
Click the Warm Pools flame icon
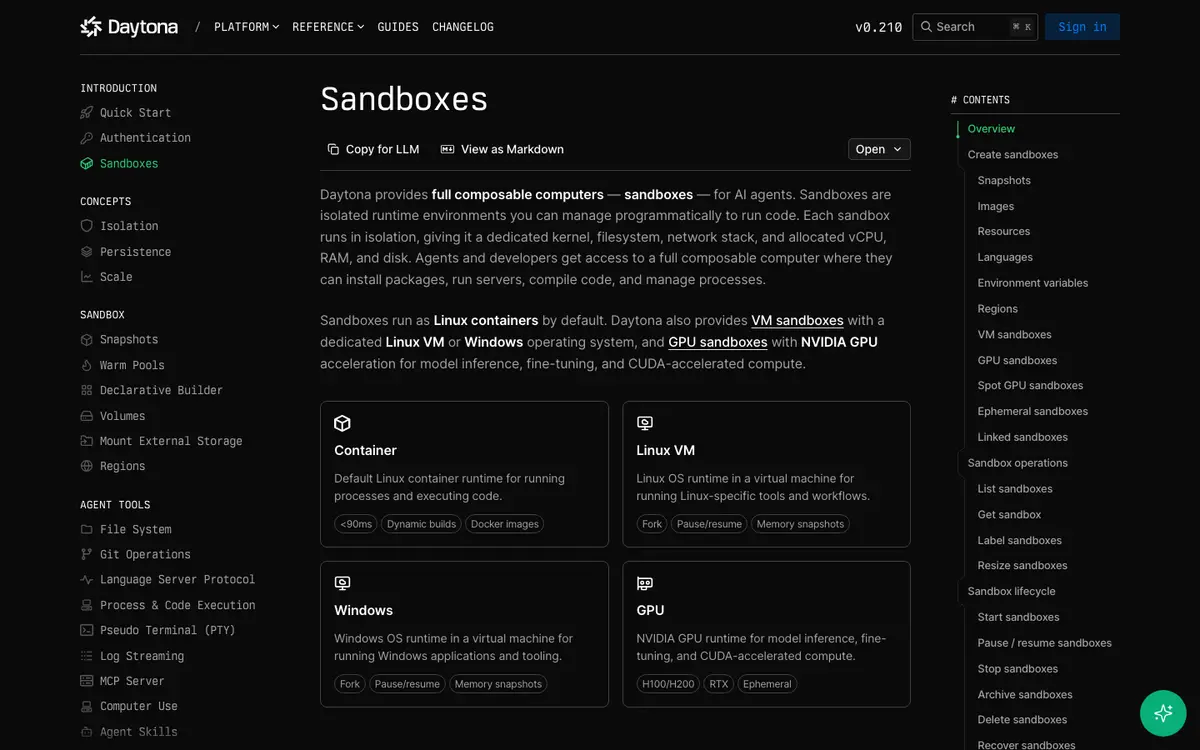(x=87, y=365)
